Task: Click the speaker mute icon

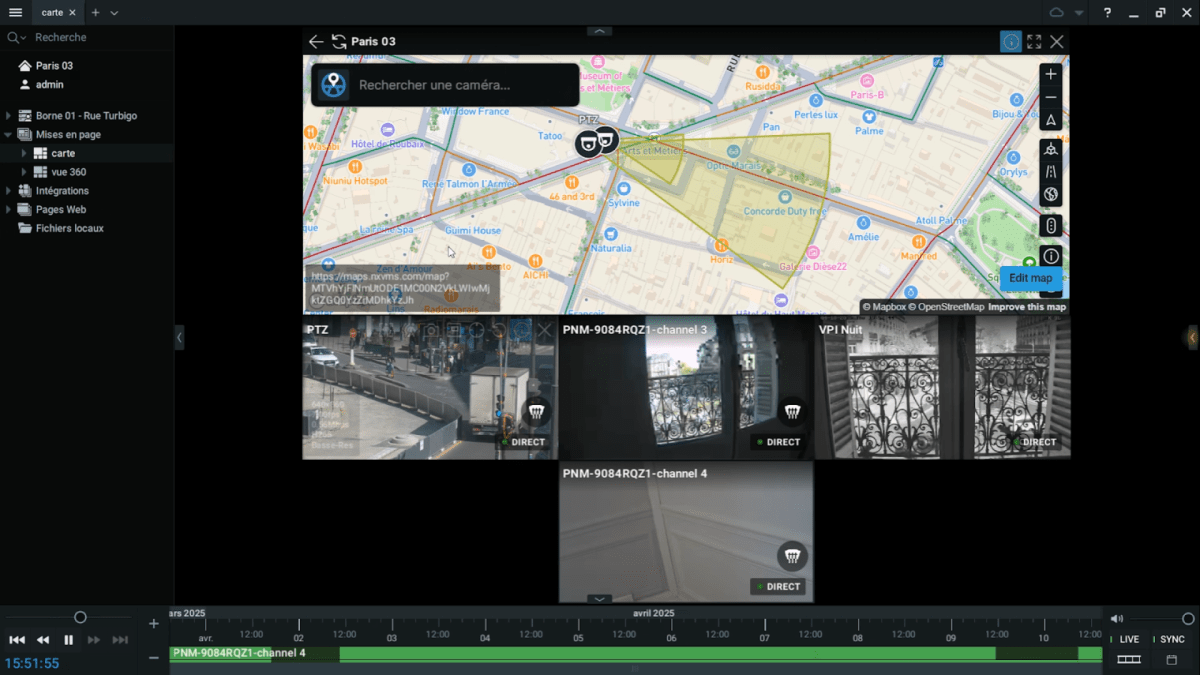Action: tap(1117, 618)
